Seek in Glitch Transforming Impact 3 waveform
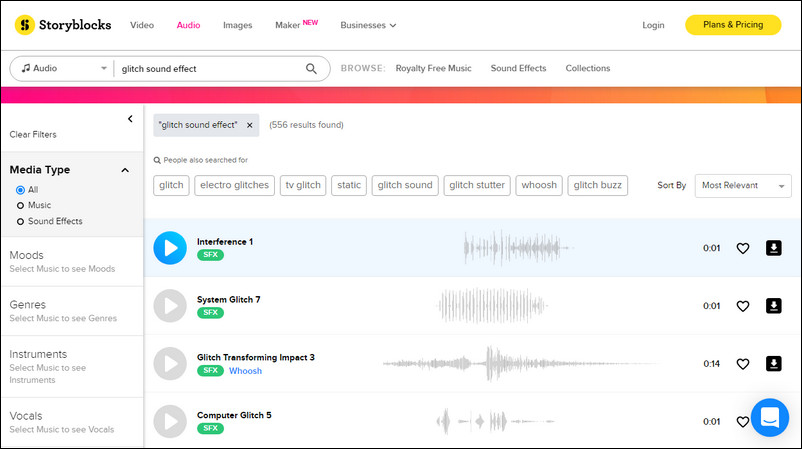The width and height of the screenshot is (802, 449). point(522,364)
